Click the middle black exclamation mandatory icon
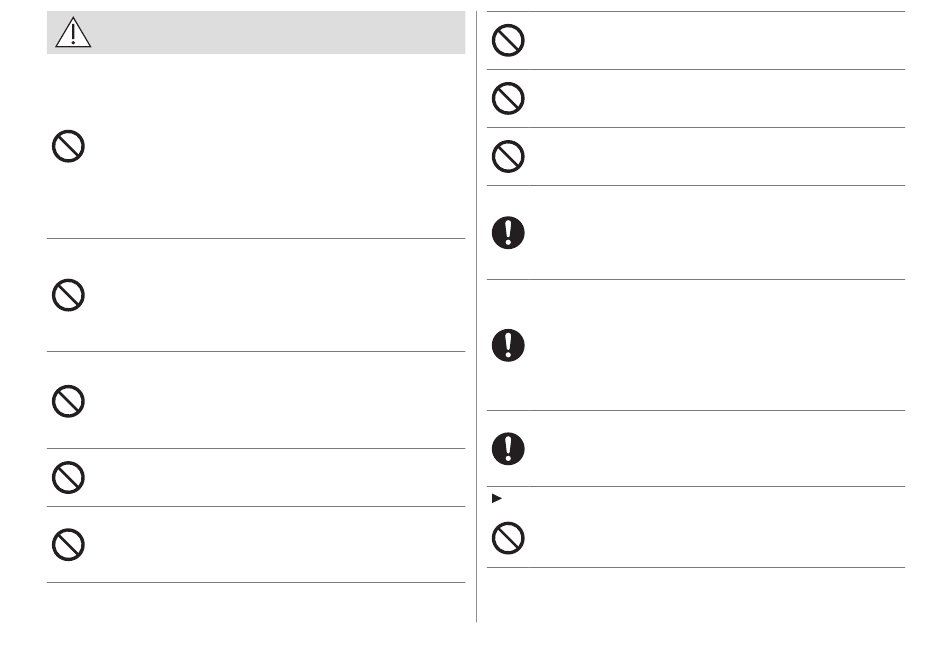The image size is (950, 658). coord(508,345)
